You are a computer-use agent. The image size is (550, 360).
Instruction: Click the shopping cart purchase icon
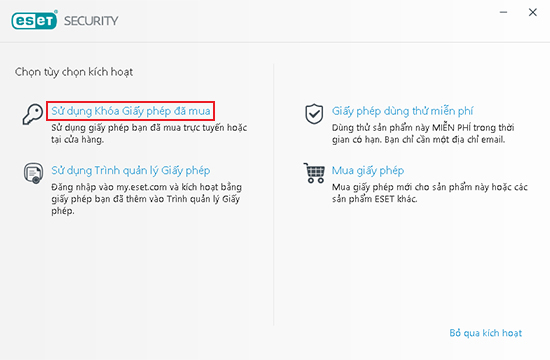click(314, 173)
